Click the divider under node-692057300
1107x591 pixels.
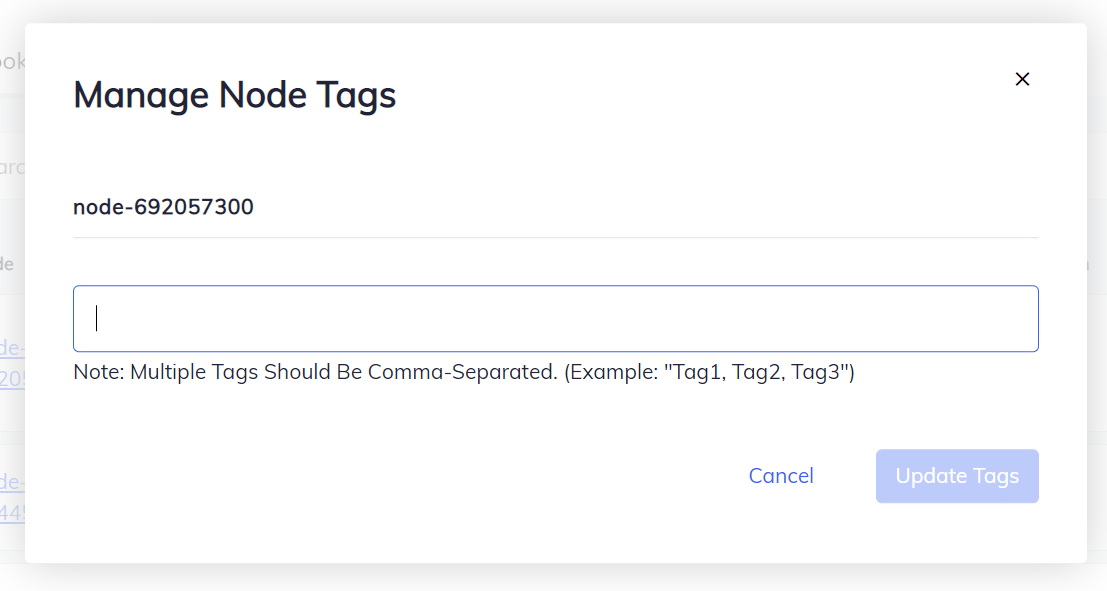tap(555, 238)
